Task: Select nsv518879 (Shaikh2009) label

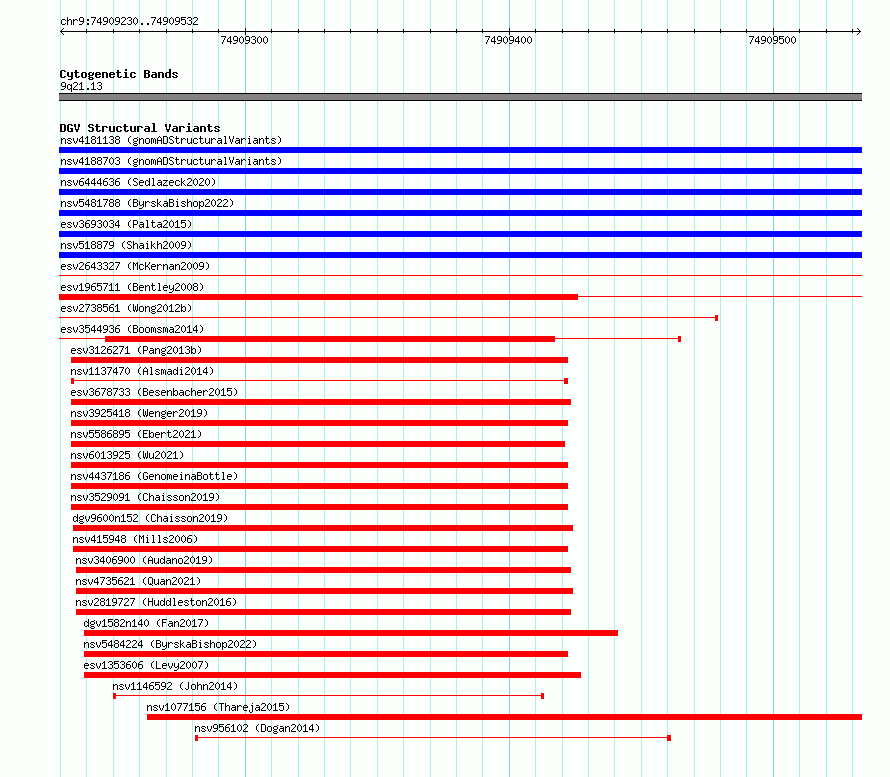Action: tap(126, 245)
